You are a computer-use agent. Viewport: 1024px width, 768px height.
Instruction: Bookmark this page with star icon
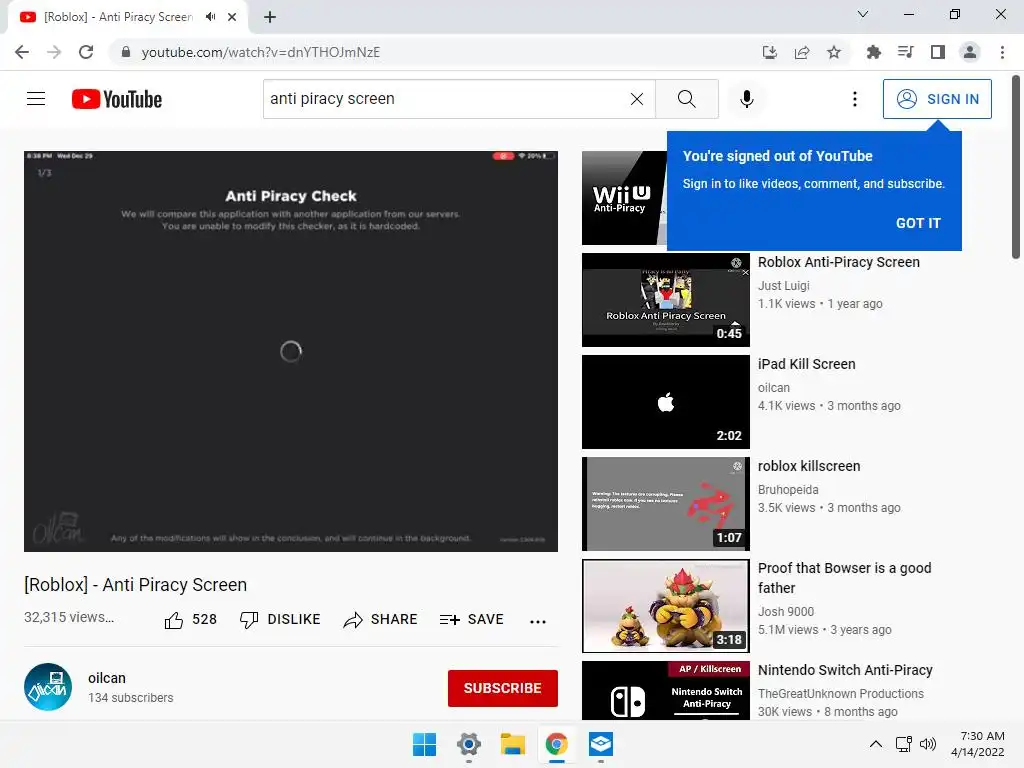coord(834,52)
